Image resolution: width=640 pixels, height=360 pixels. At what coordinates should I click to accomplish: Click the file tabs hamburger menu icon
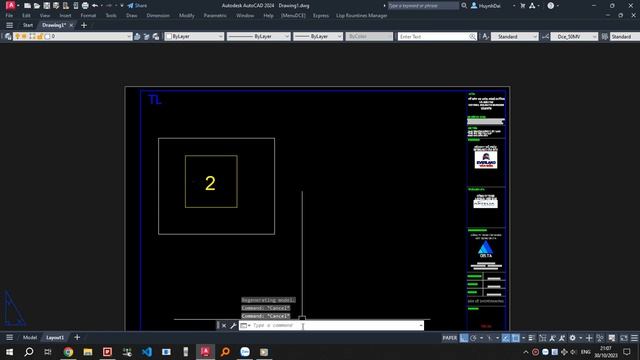(9, 25)
